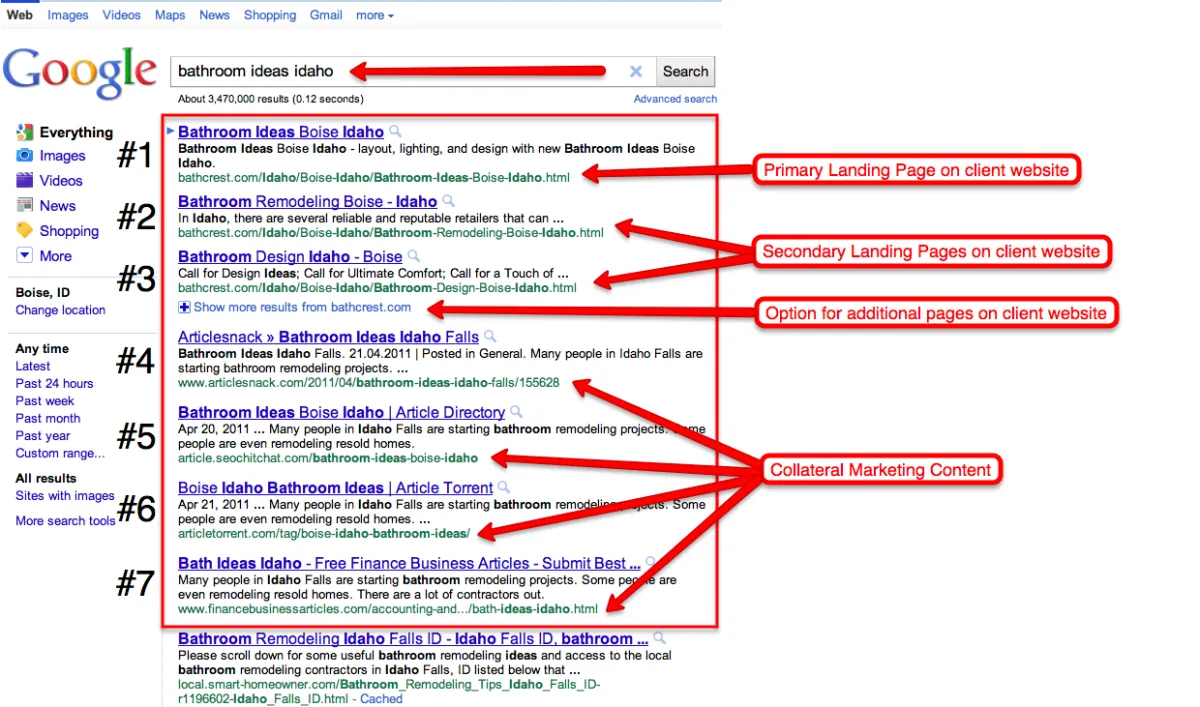Click the Google logo

tap(80, 72)
